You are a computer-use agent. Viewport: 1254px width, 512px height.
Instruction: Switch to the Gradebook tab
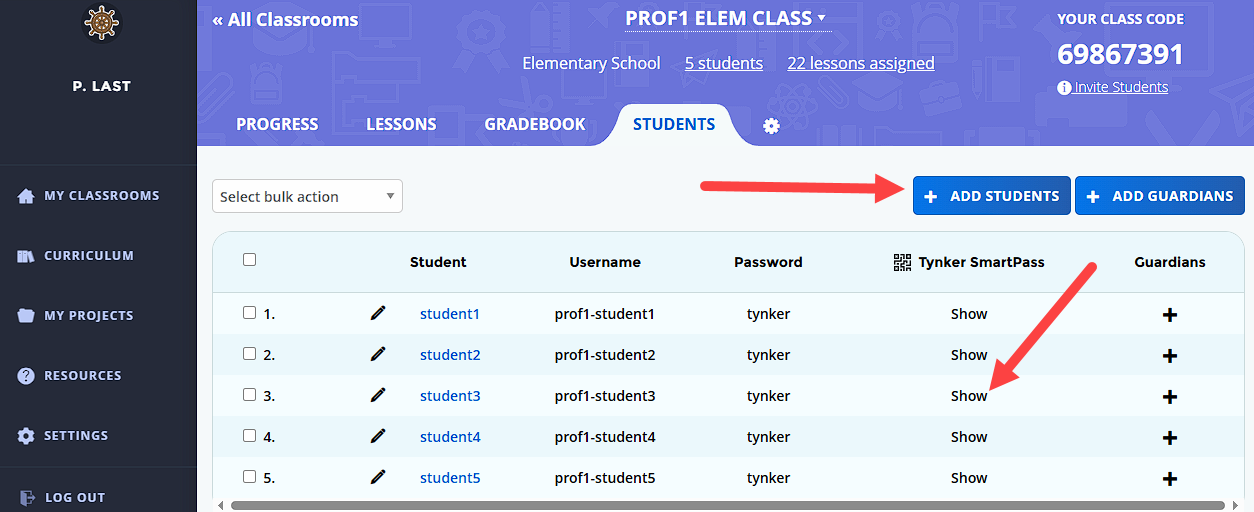535,125
